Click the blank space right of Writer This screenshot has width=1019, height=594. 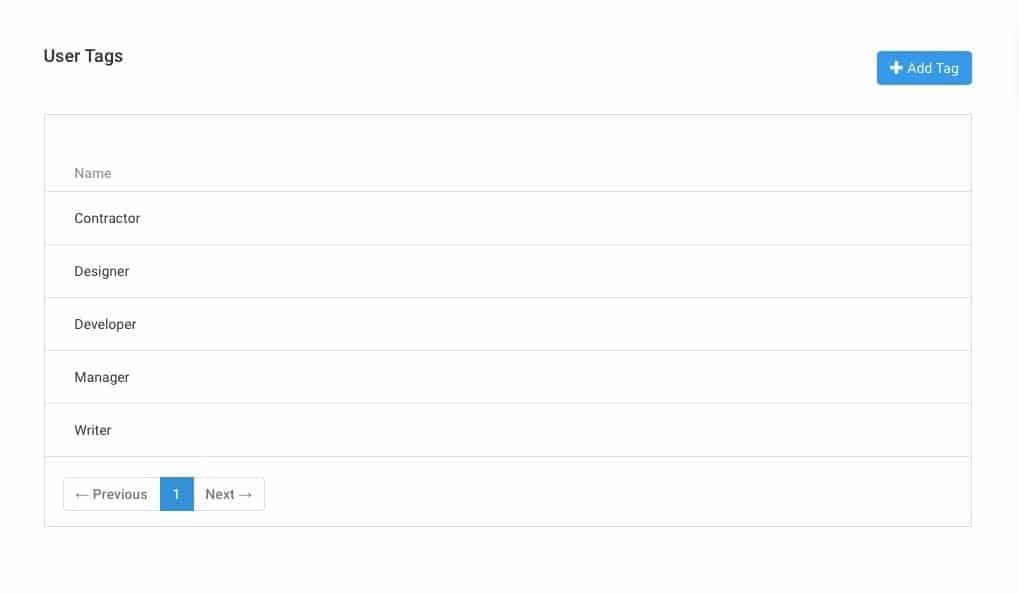(x=550, y=430)
